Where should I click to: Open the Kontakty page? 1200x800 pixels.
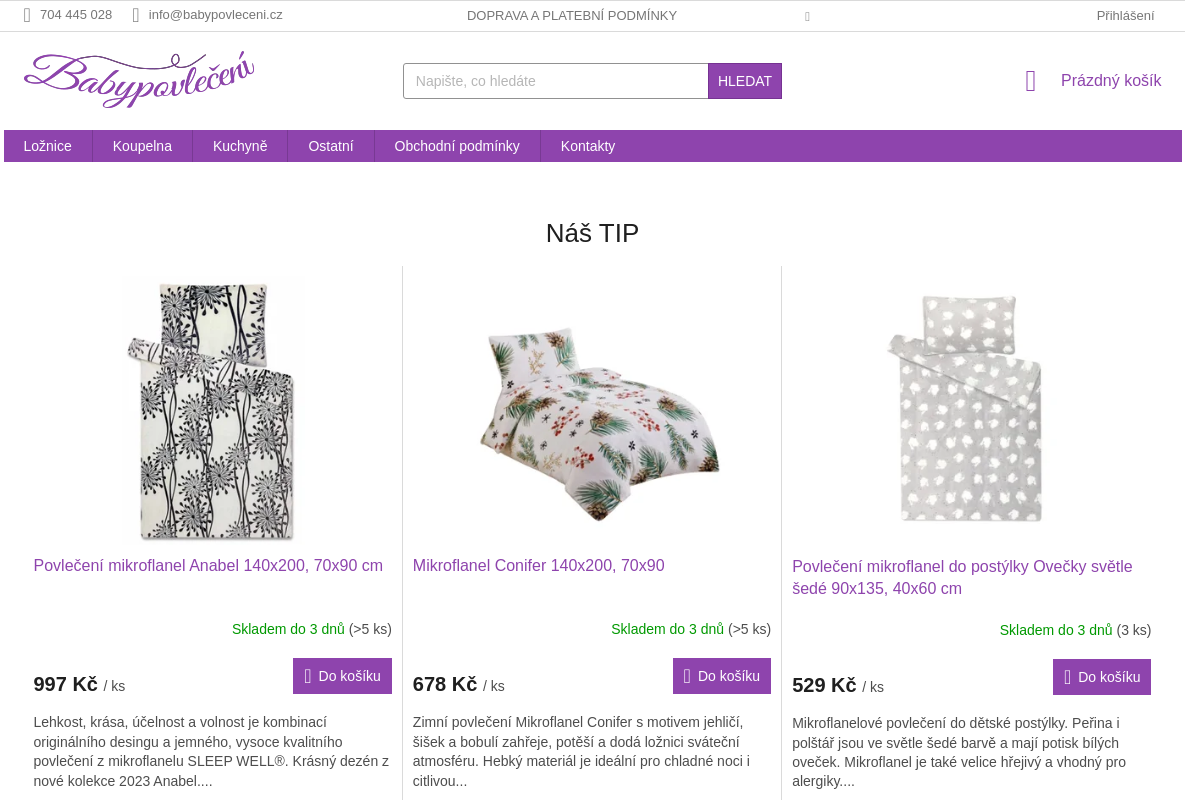pos(588,146)
